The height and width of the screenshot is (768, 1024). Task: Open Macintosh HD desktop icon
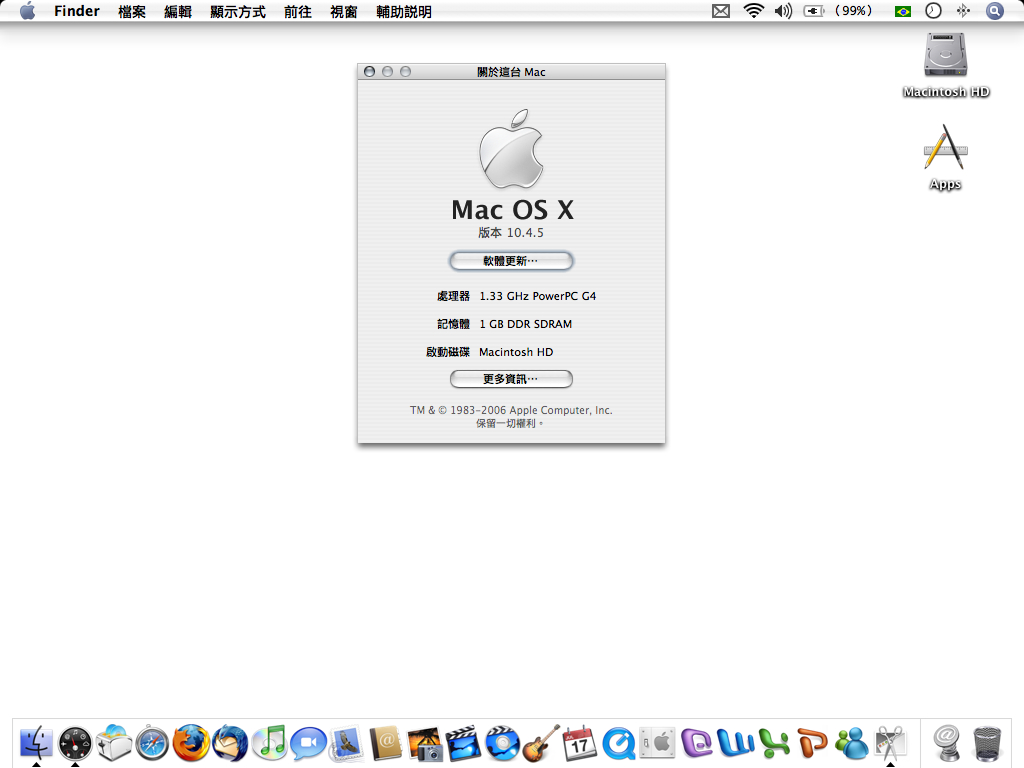(x=946, y=56)
